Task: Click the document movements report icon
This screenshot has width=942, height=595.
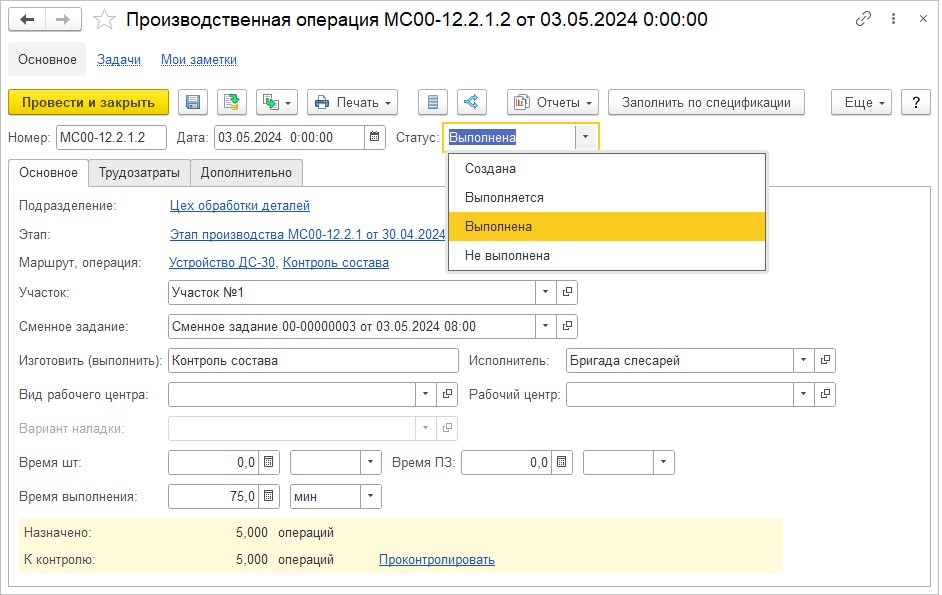Action: pyautogui.click(x=432, y=102)
